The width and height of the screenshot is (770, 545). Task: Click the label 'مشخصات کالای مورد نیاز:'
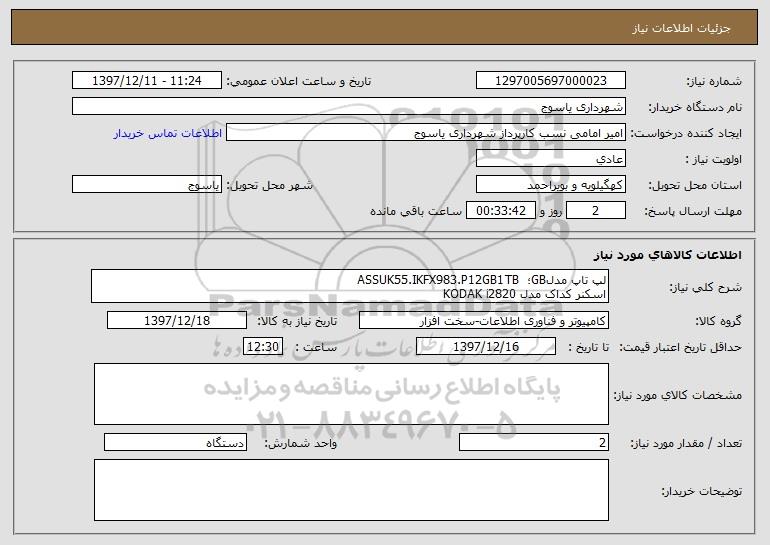(x=678, y=395)
